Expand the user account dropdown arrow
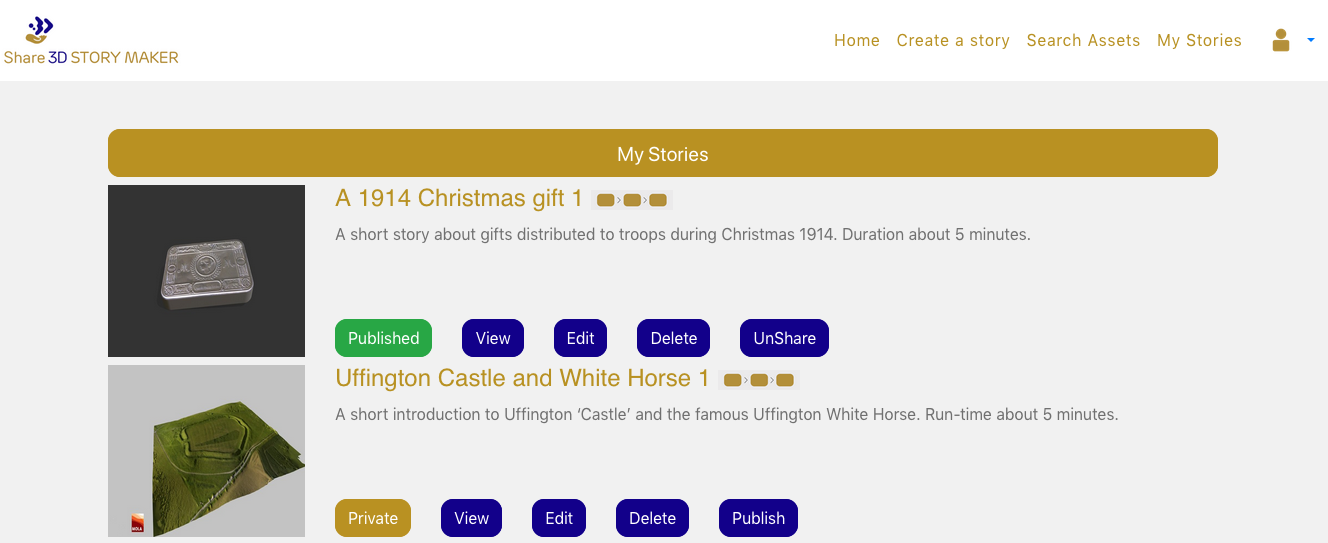 1310,41
